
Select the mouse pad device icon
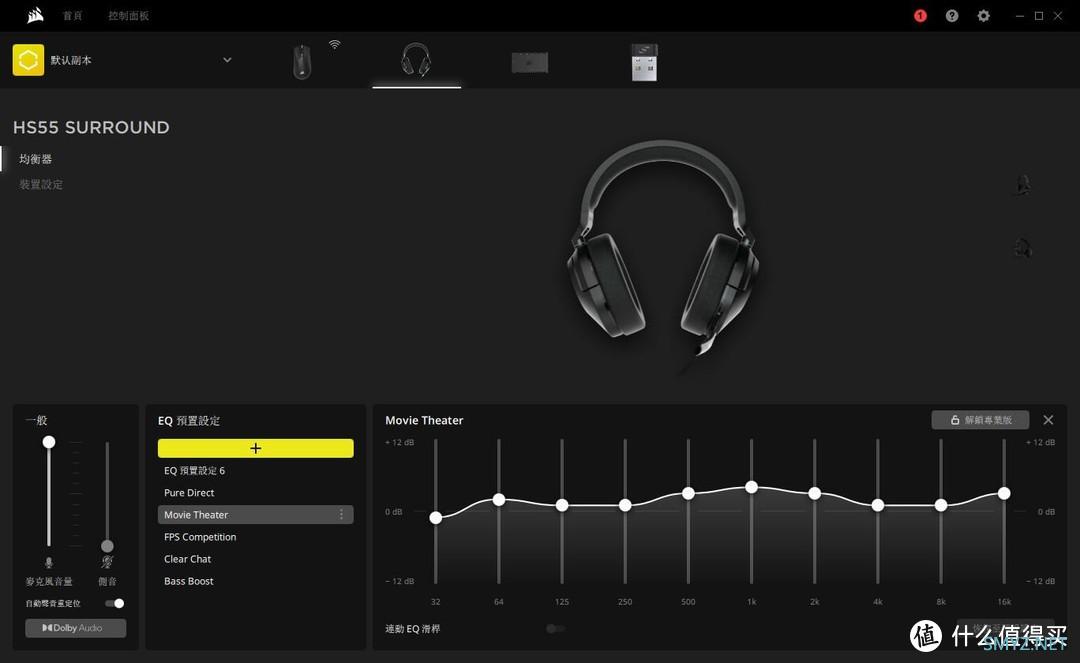click(530, 62)
